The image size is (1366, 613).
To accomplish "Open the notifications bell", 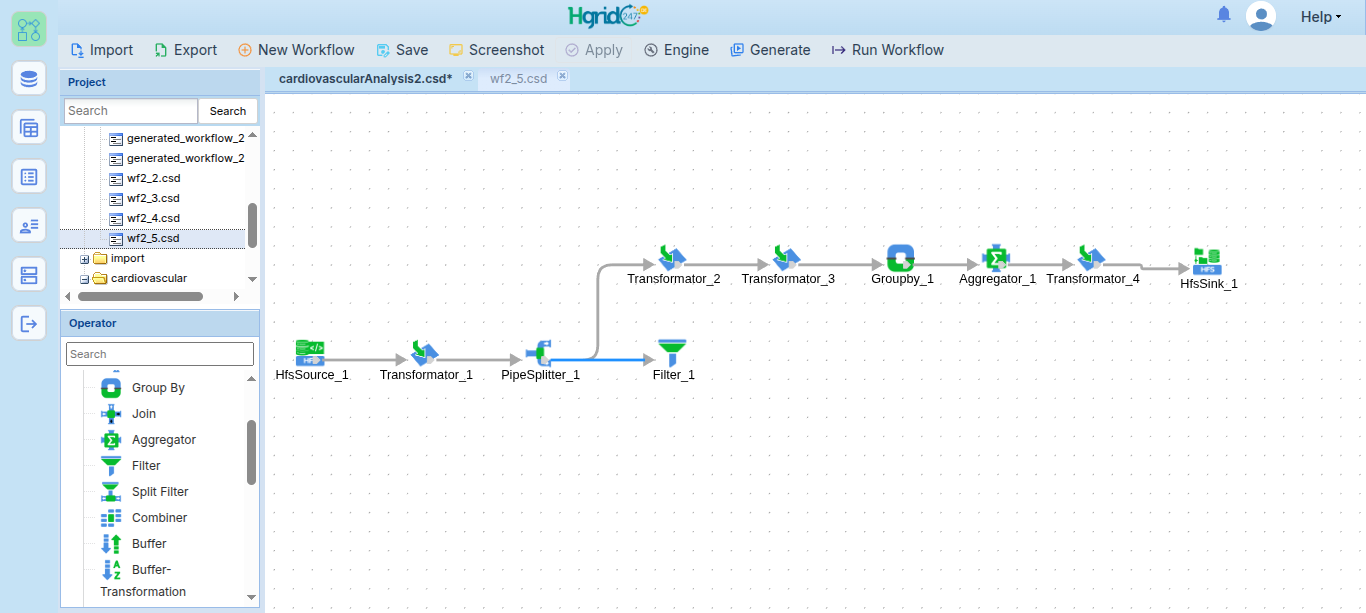I will pyautogui.click(x=1224, y=15).
